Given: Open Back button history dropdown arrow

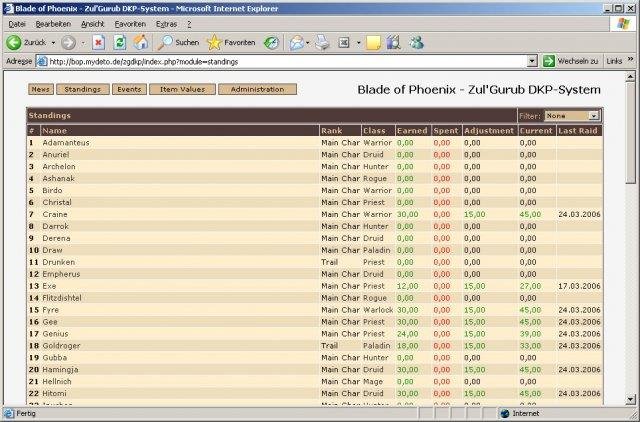Looking at the screenshot, I should [x=53, y=43].
